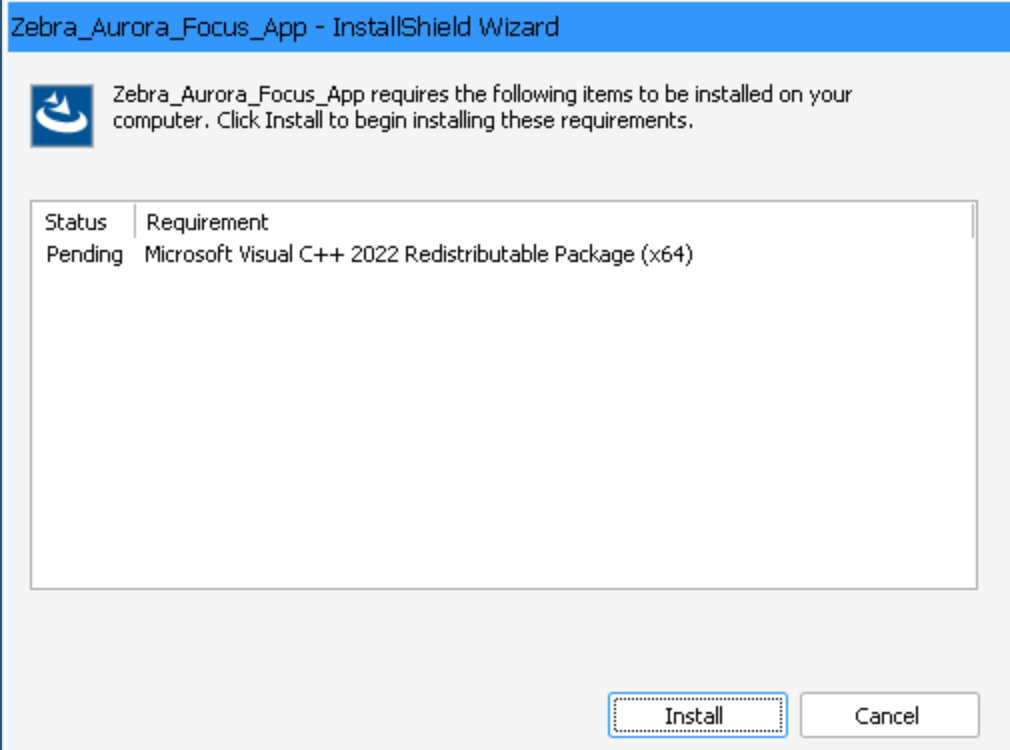Screen dimensions: 1010x750
Task: Click blank dialog area left of Install button
Action: [309, 715]
